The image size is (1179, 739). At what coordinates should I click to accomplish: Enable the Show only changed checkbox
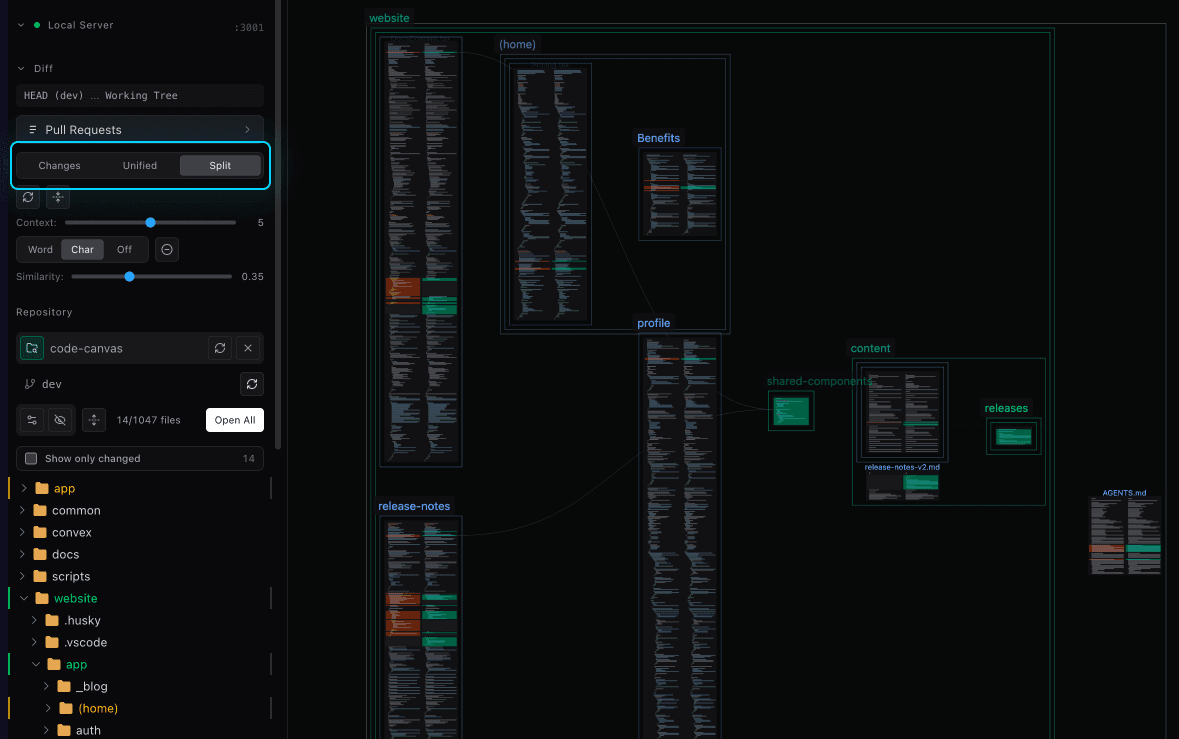(31, 459)
